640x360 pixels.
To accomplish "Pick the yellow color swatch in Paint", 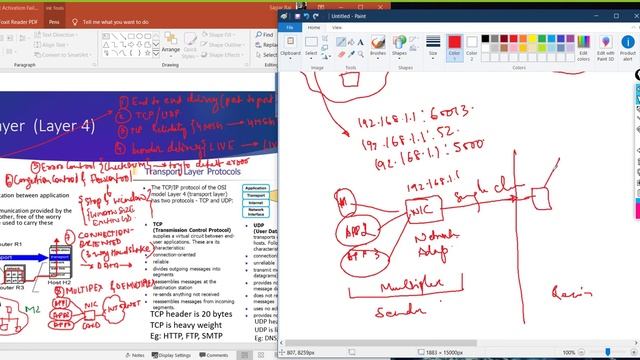I will pos(532,39).
